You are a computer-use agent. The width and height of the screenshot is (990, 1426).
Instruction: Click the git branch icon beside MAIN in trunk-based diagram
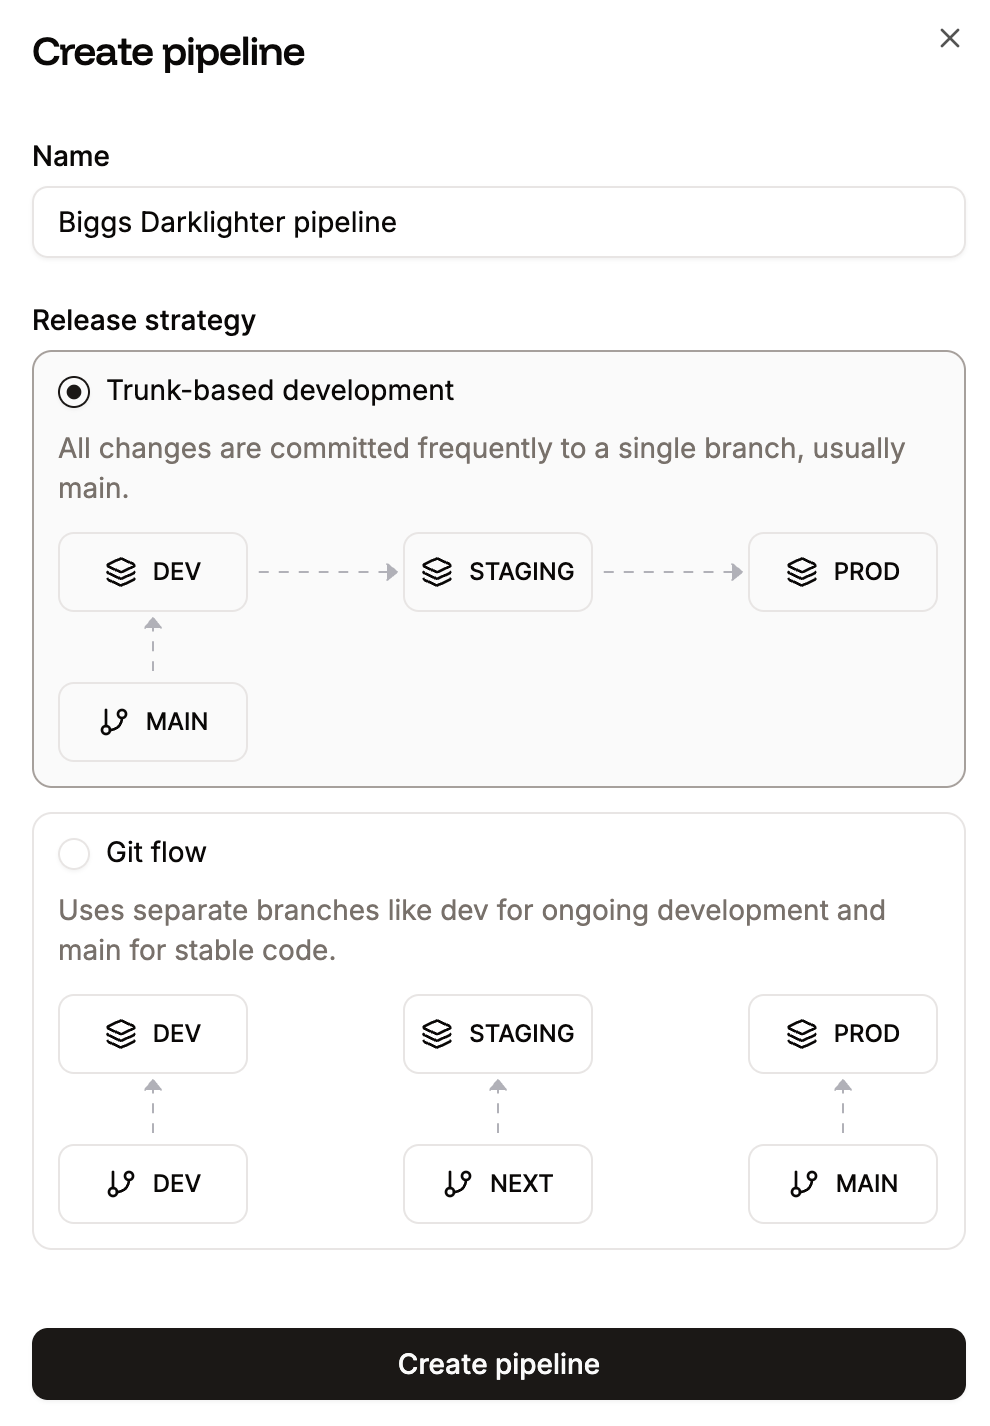pyautogui.click(x=113, y=722)
